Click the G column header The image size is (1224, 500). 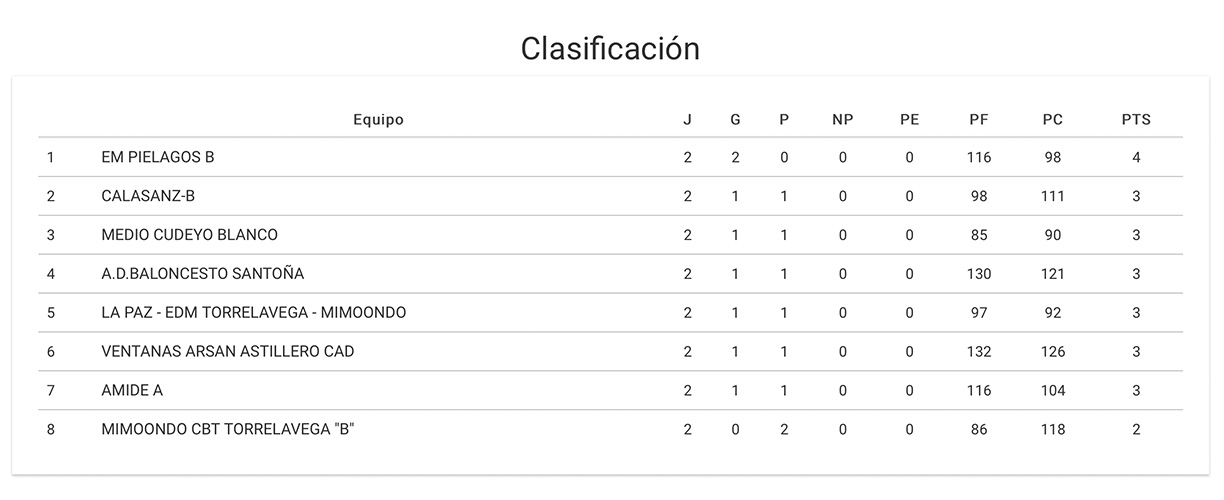[736, 120]
